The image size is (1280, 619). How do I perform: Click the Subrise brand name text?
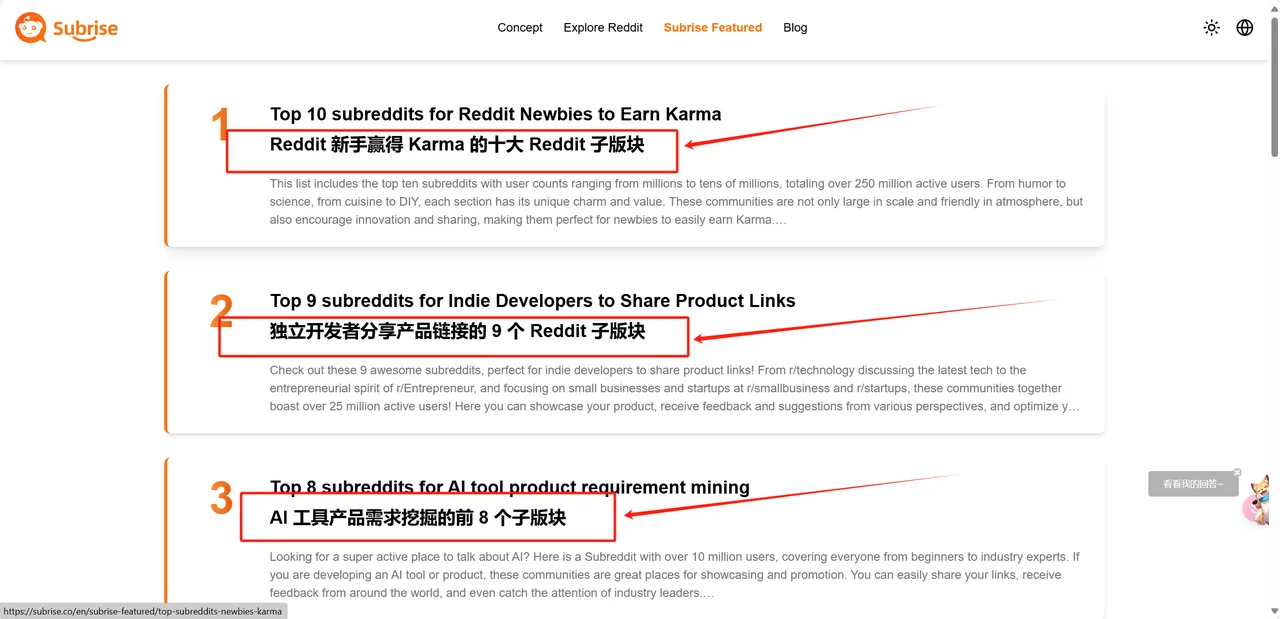click(85, 29)
